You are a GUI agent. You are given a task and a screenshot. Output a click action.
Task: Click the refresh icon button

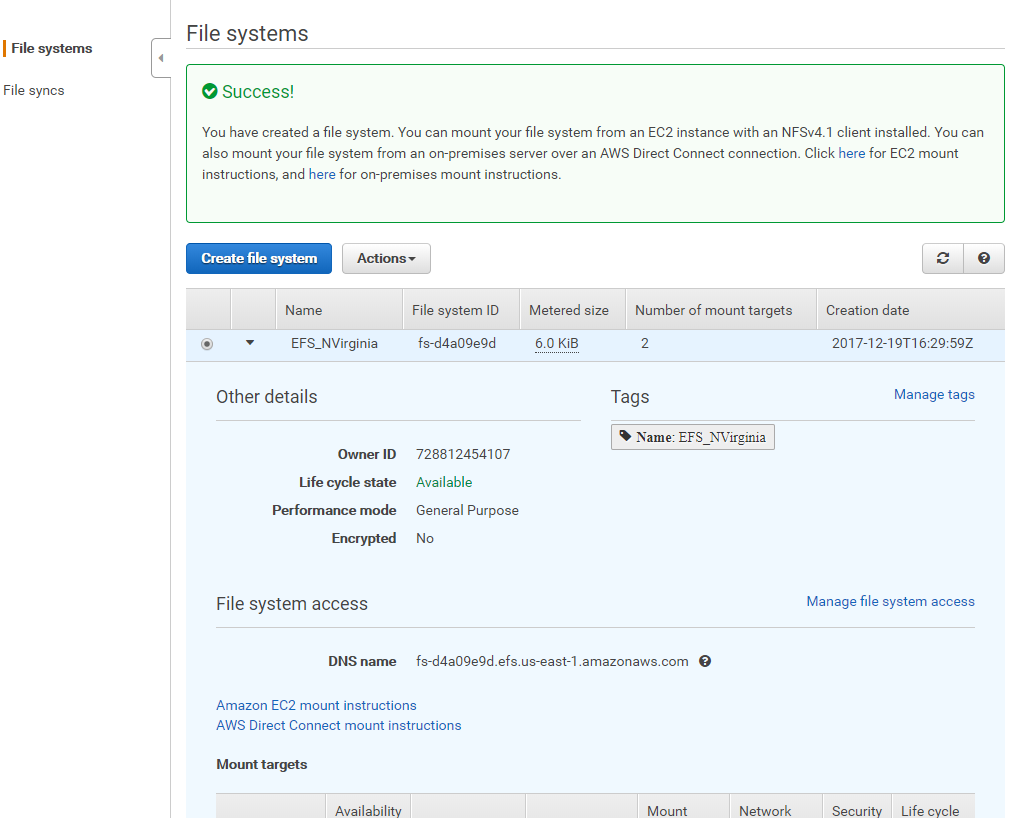942,258
